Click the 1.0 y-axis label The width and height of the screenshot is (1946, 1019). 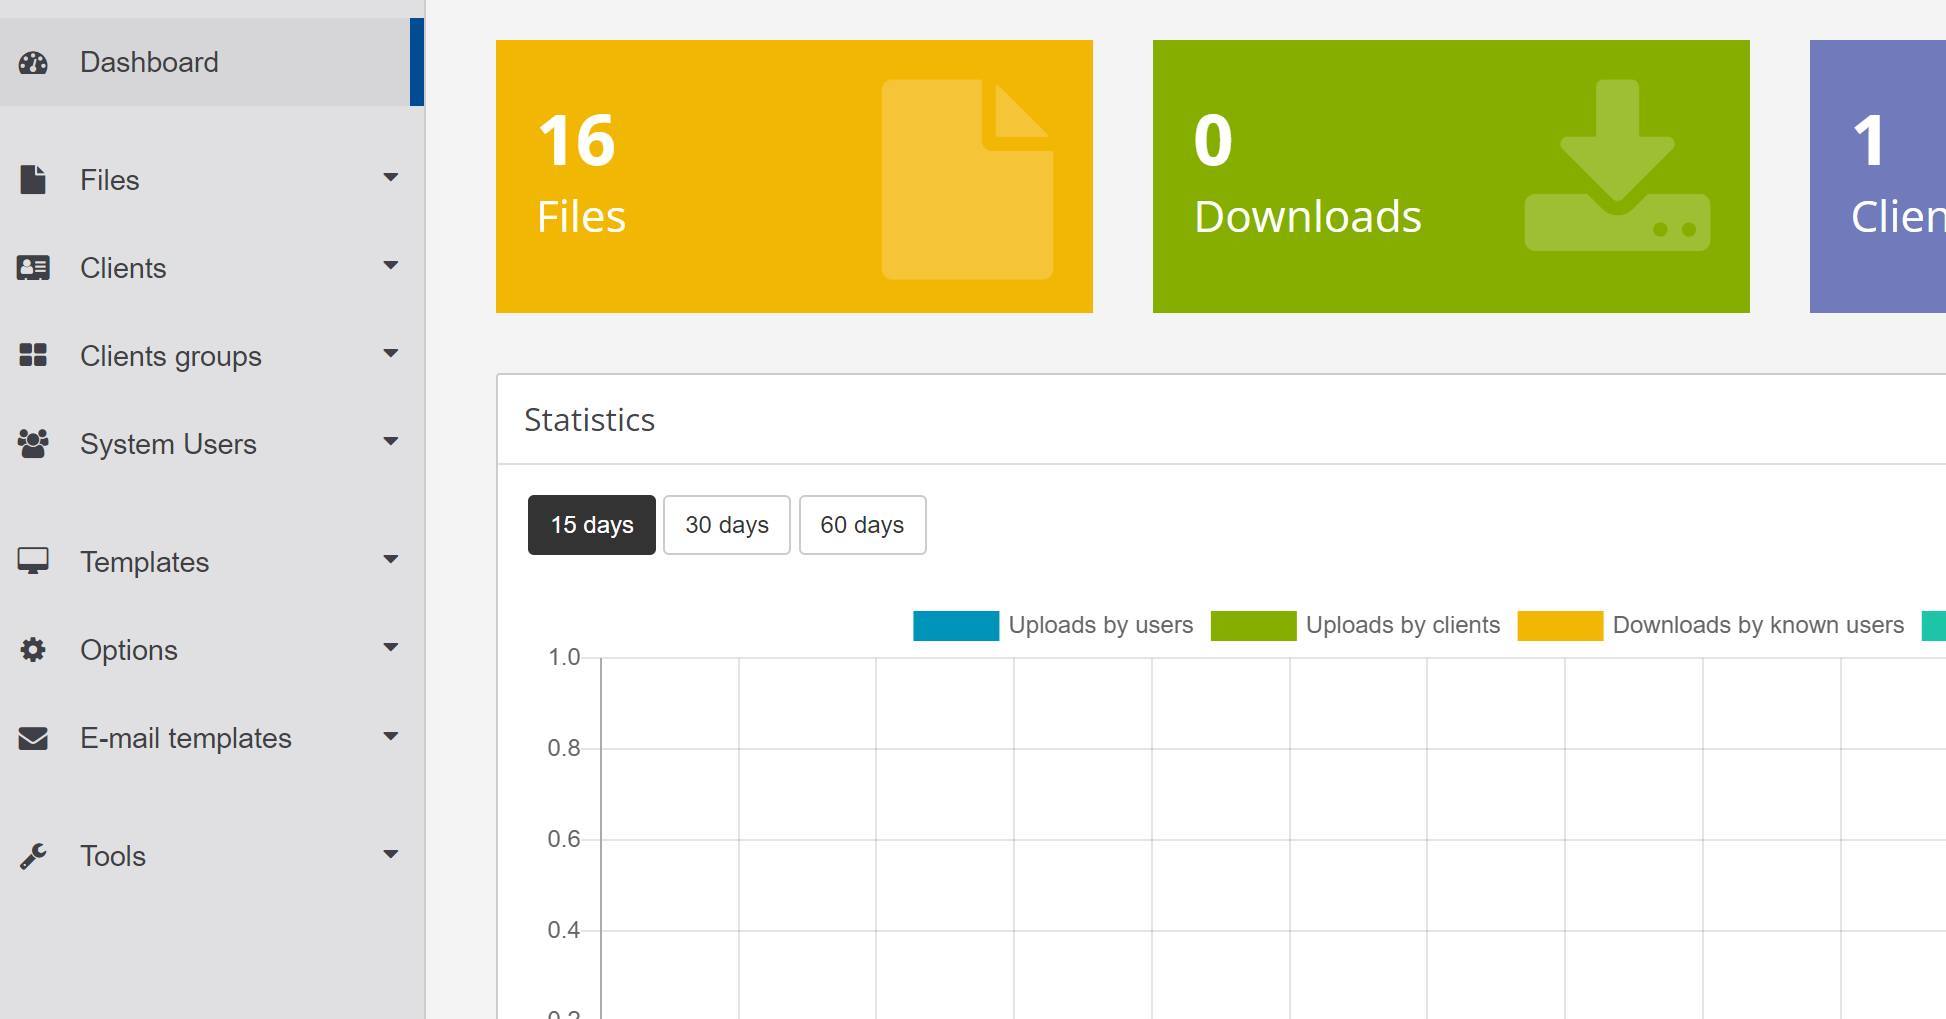564,657
